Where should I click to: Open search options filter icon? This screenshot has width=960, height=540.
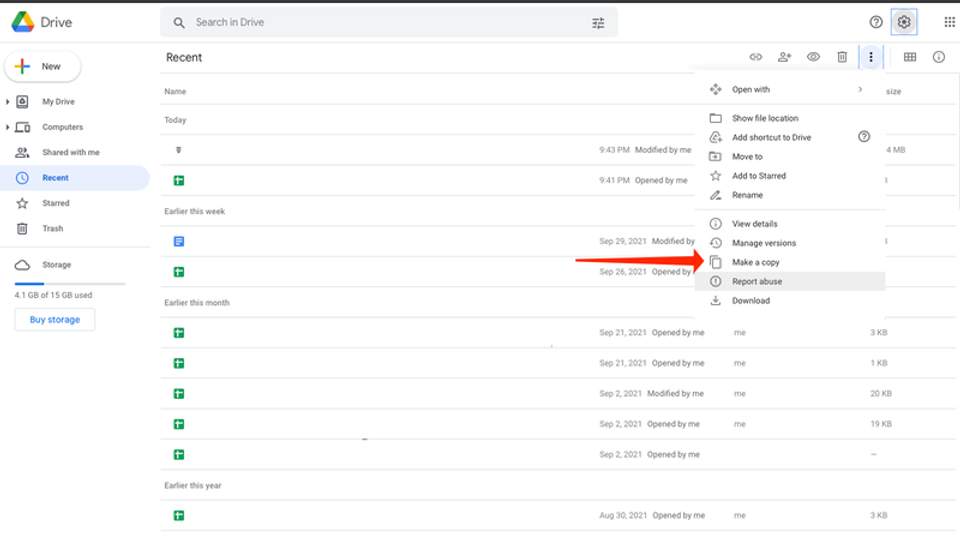click(598, 23)
